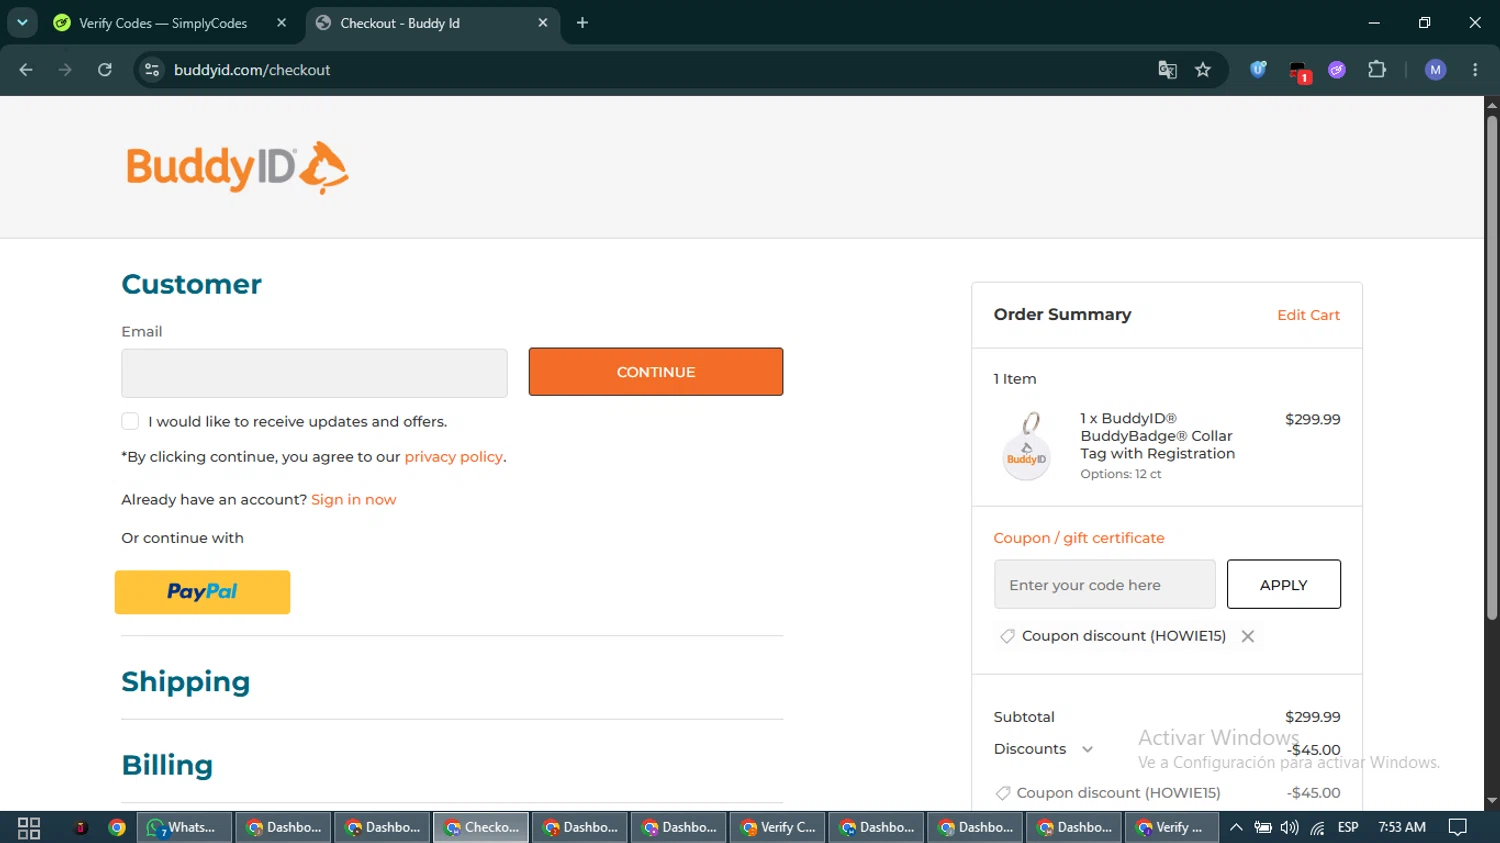This screenshot has width=1500, height=843.
Task: Reload the checkout page
Action: pyautogui.click(x=105, y=70)
